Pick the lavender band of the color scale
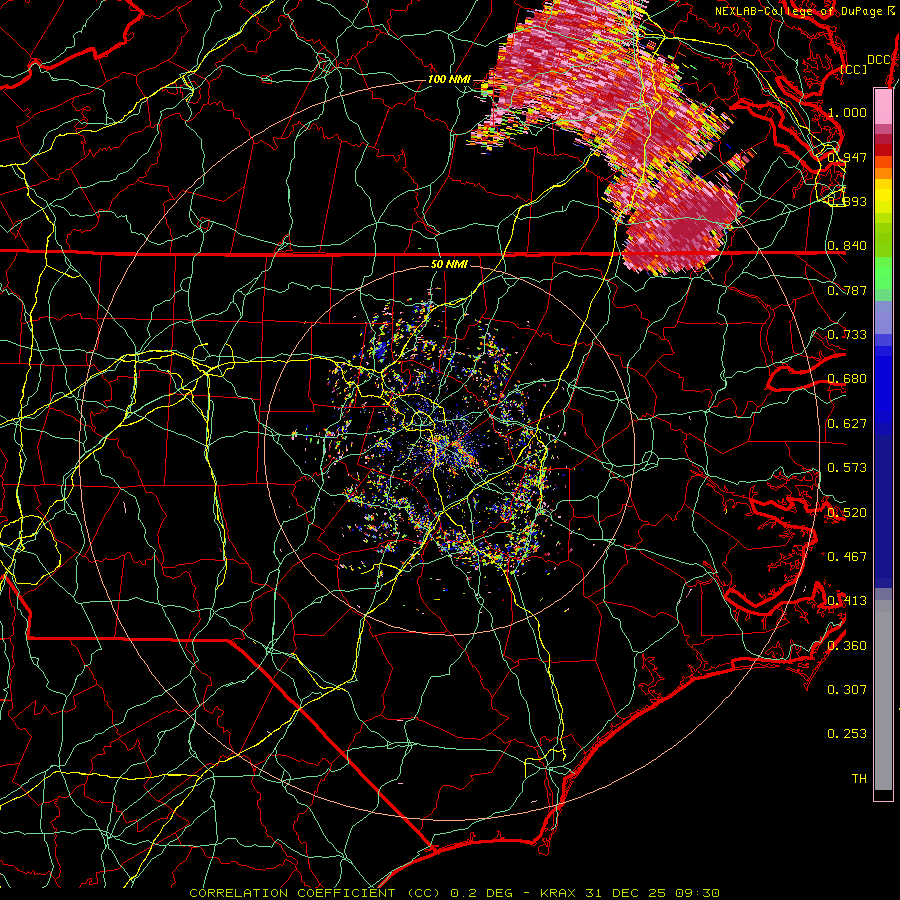 pos(883,317)
